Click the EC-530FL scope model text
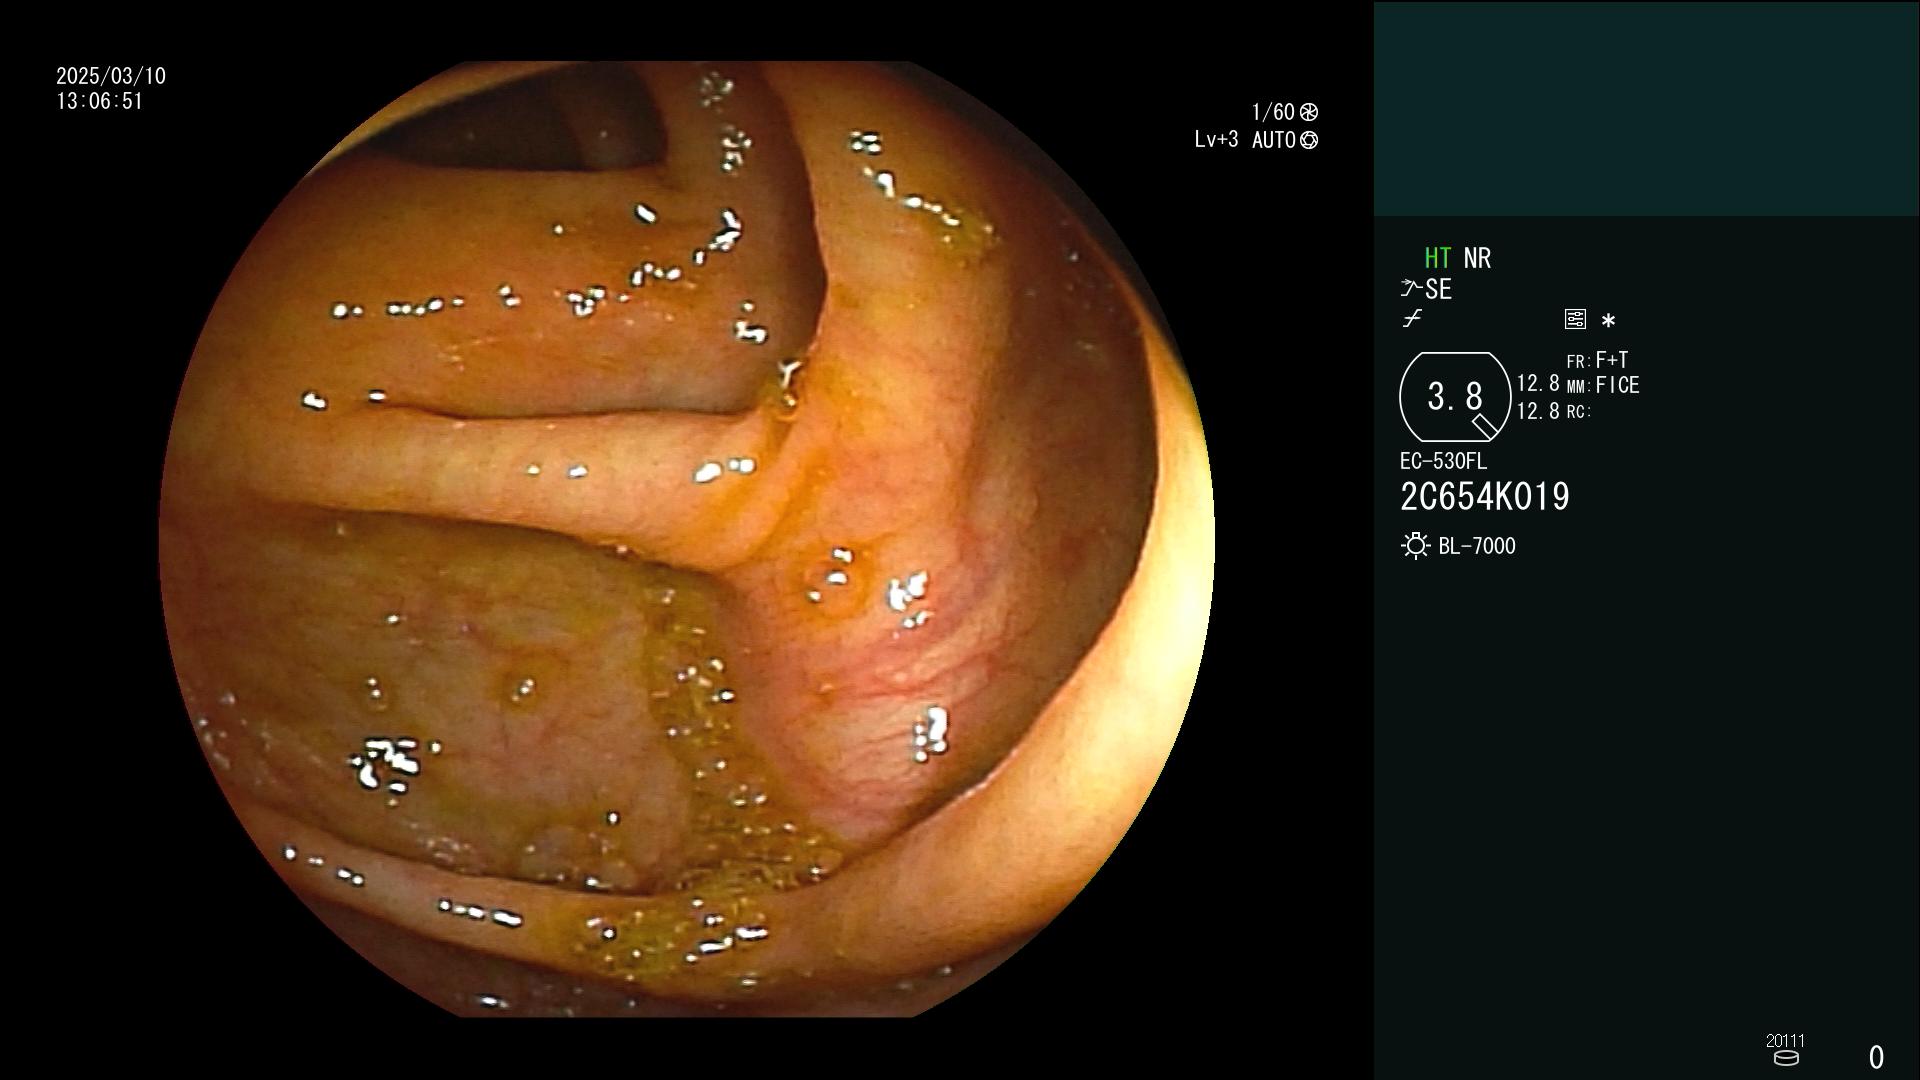 click(x=1443, y=461)
